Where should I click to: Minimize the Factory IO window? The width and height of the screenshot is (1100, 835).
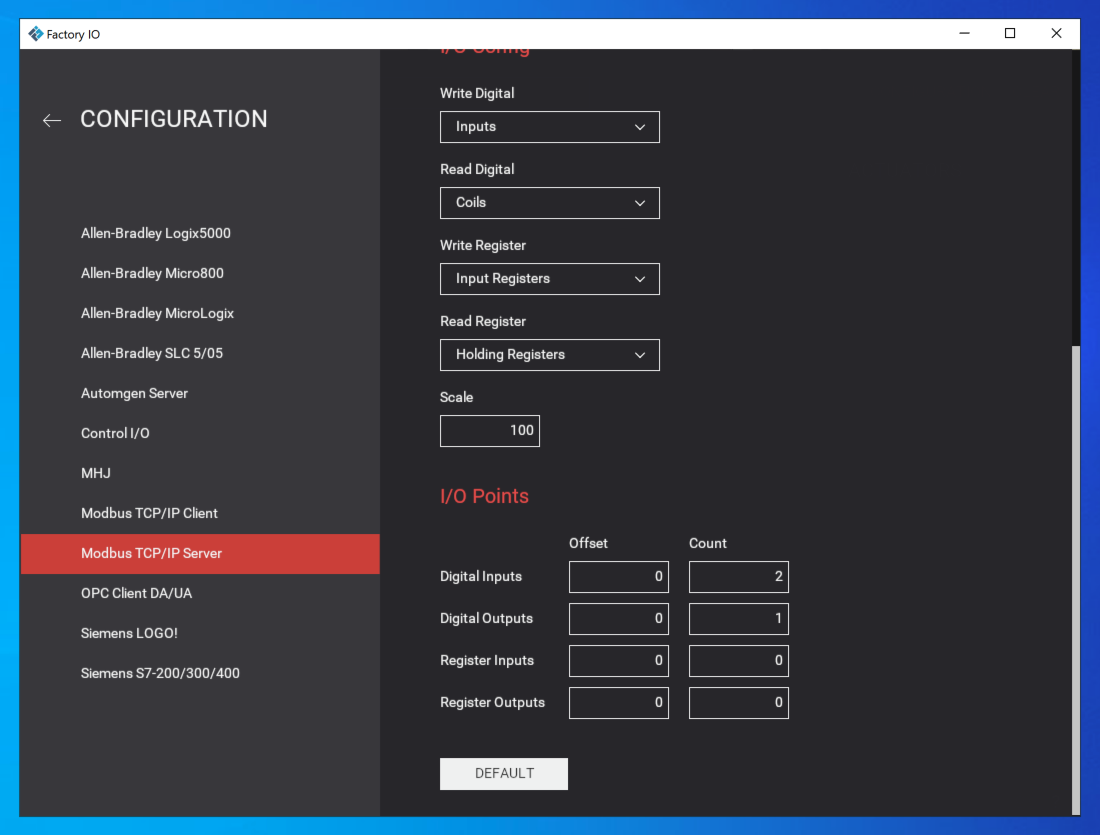[x=965, y=33]
